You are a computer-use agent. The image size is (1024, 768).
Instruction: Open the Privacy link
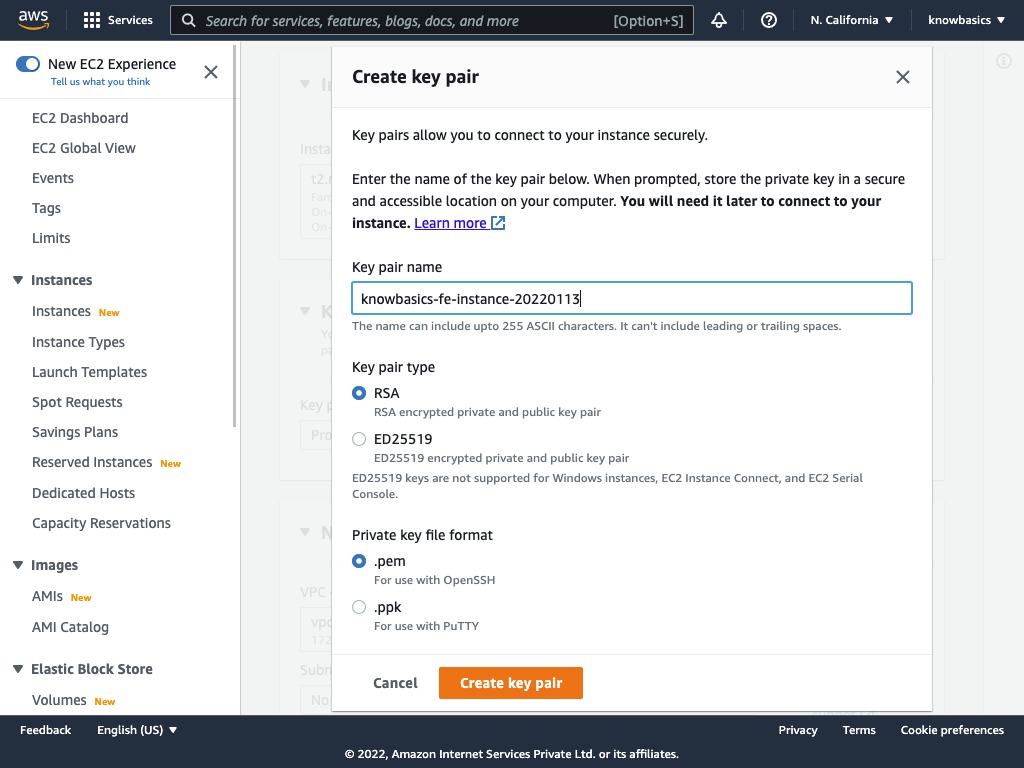[x=797, y=730]
